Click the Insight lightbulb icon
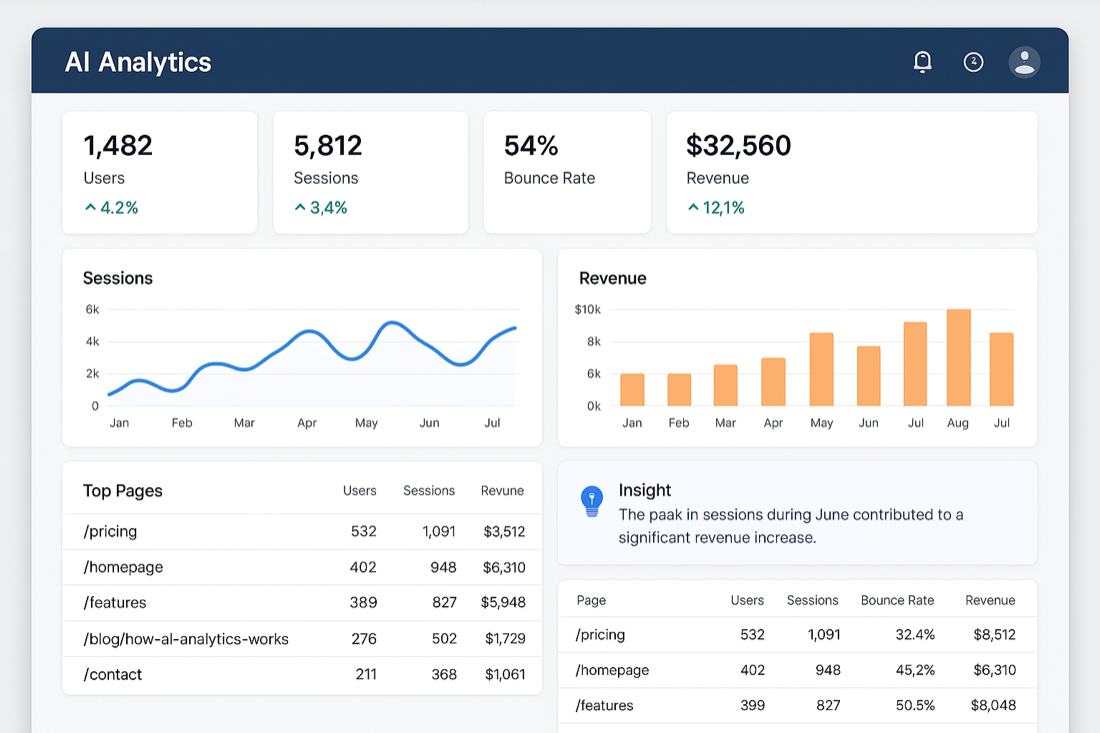 click(591, 501)
